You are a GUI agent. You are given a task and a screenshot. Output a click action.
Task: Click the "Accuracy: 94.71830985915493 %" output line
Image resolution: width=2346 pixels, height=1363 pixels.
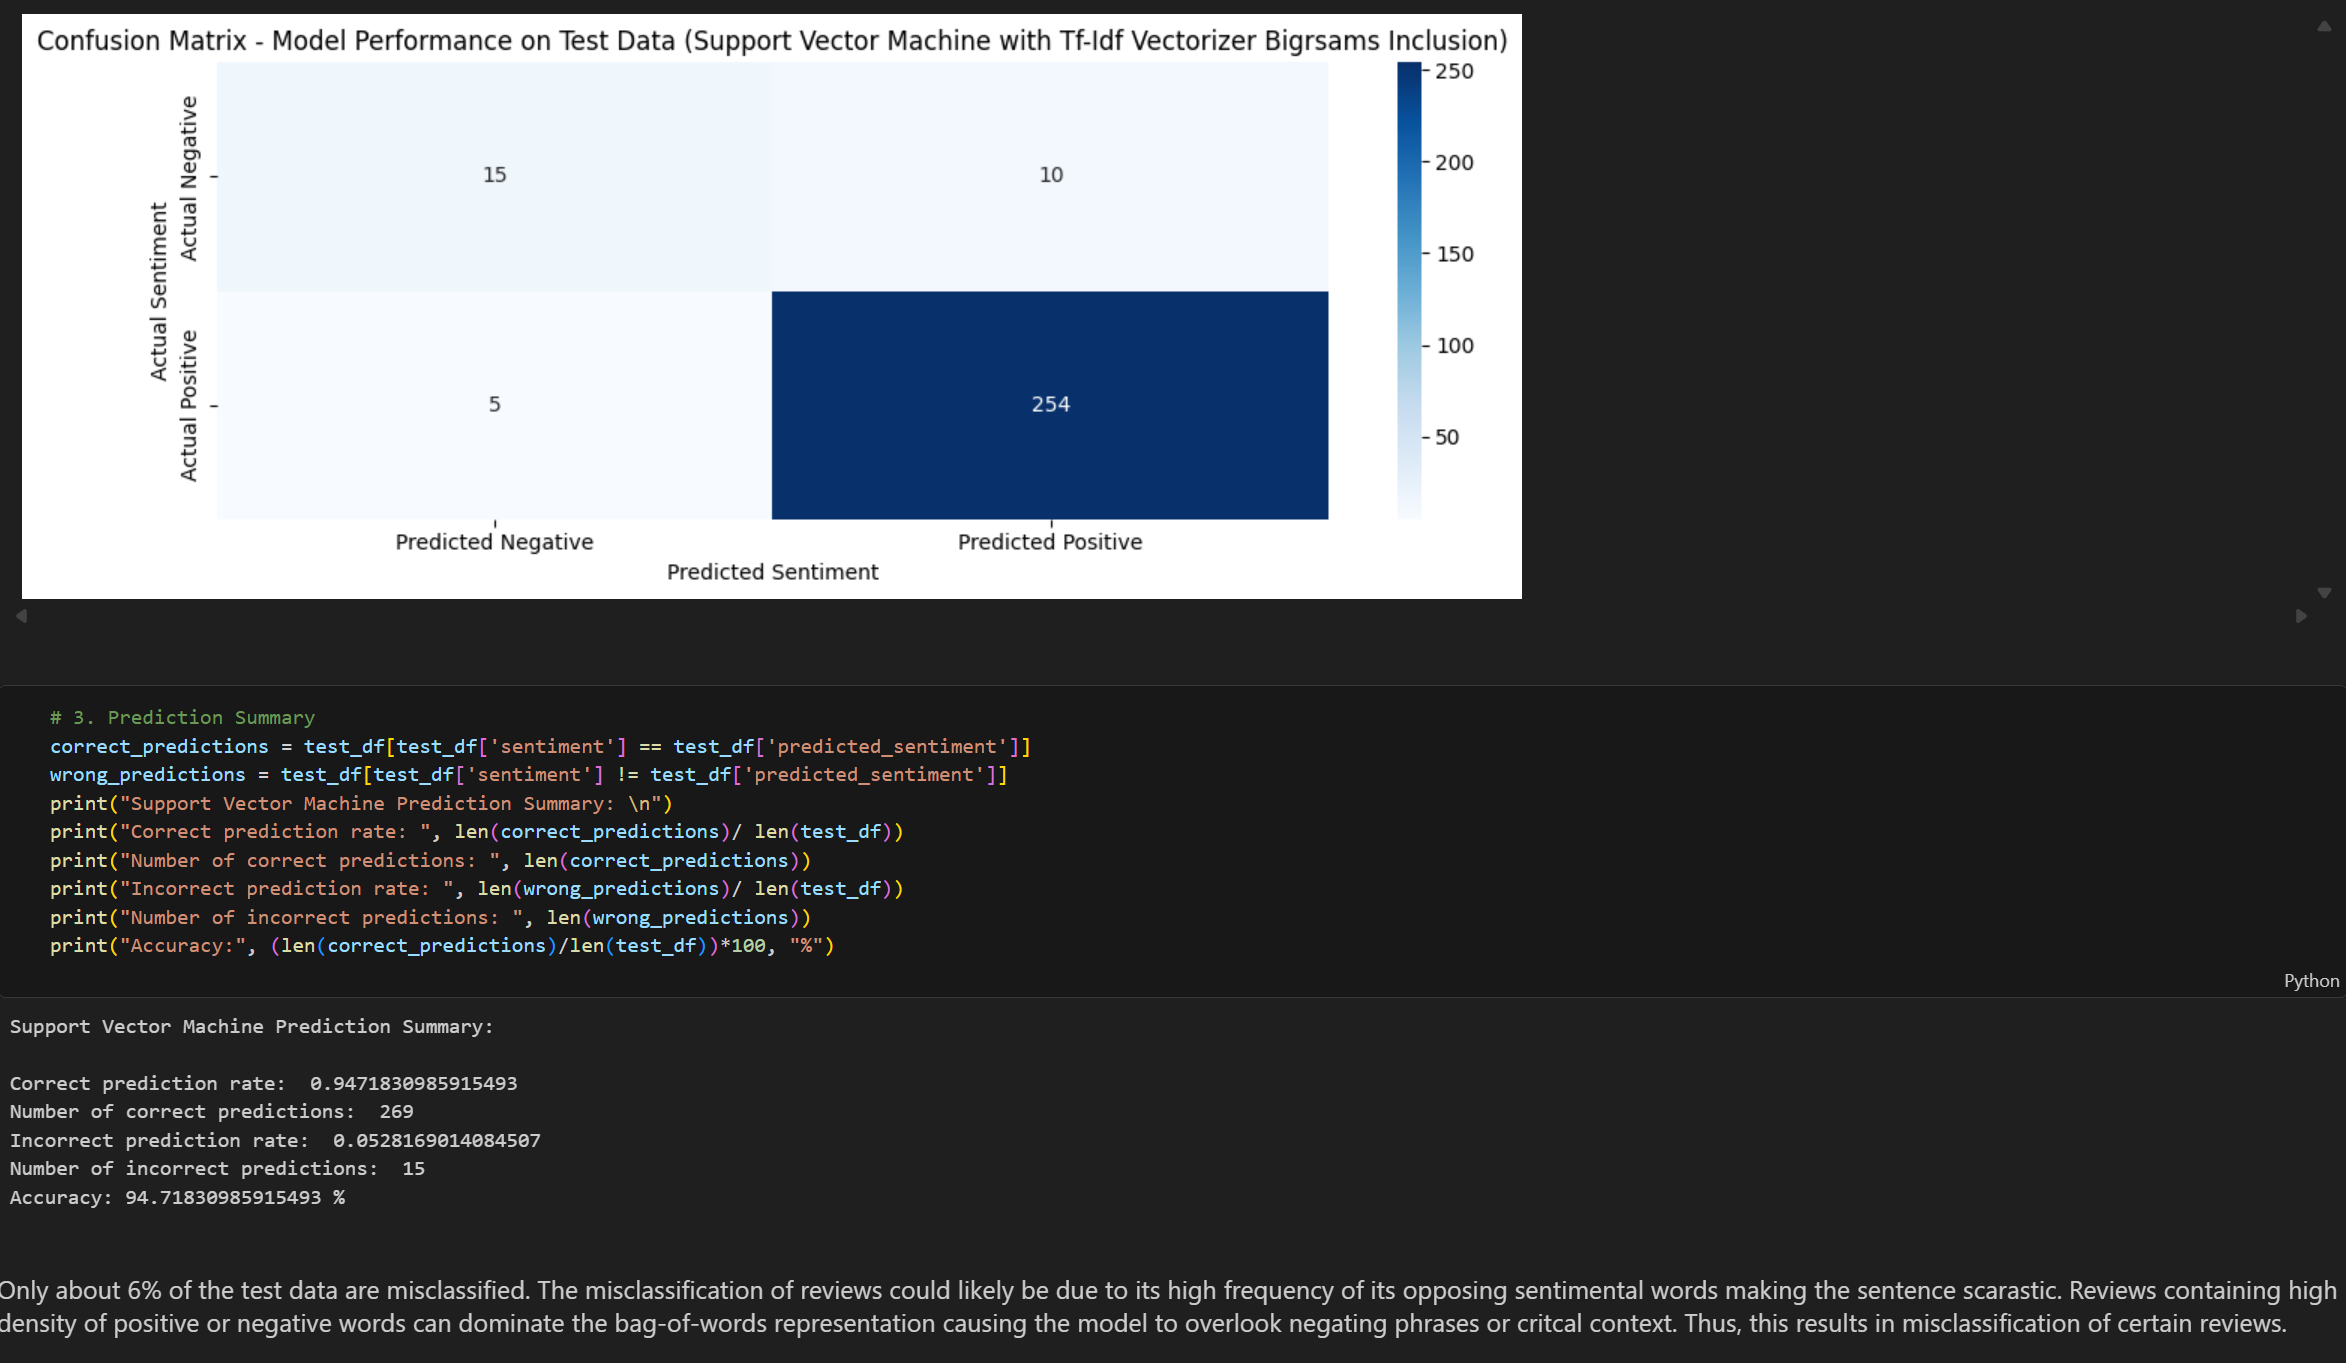point(177,1198)
